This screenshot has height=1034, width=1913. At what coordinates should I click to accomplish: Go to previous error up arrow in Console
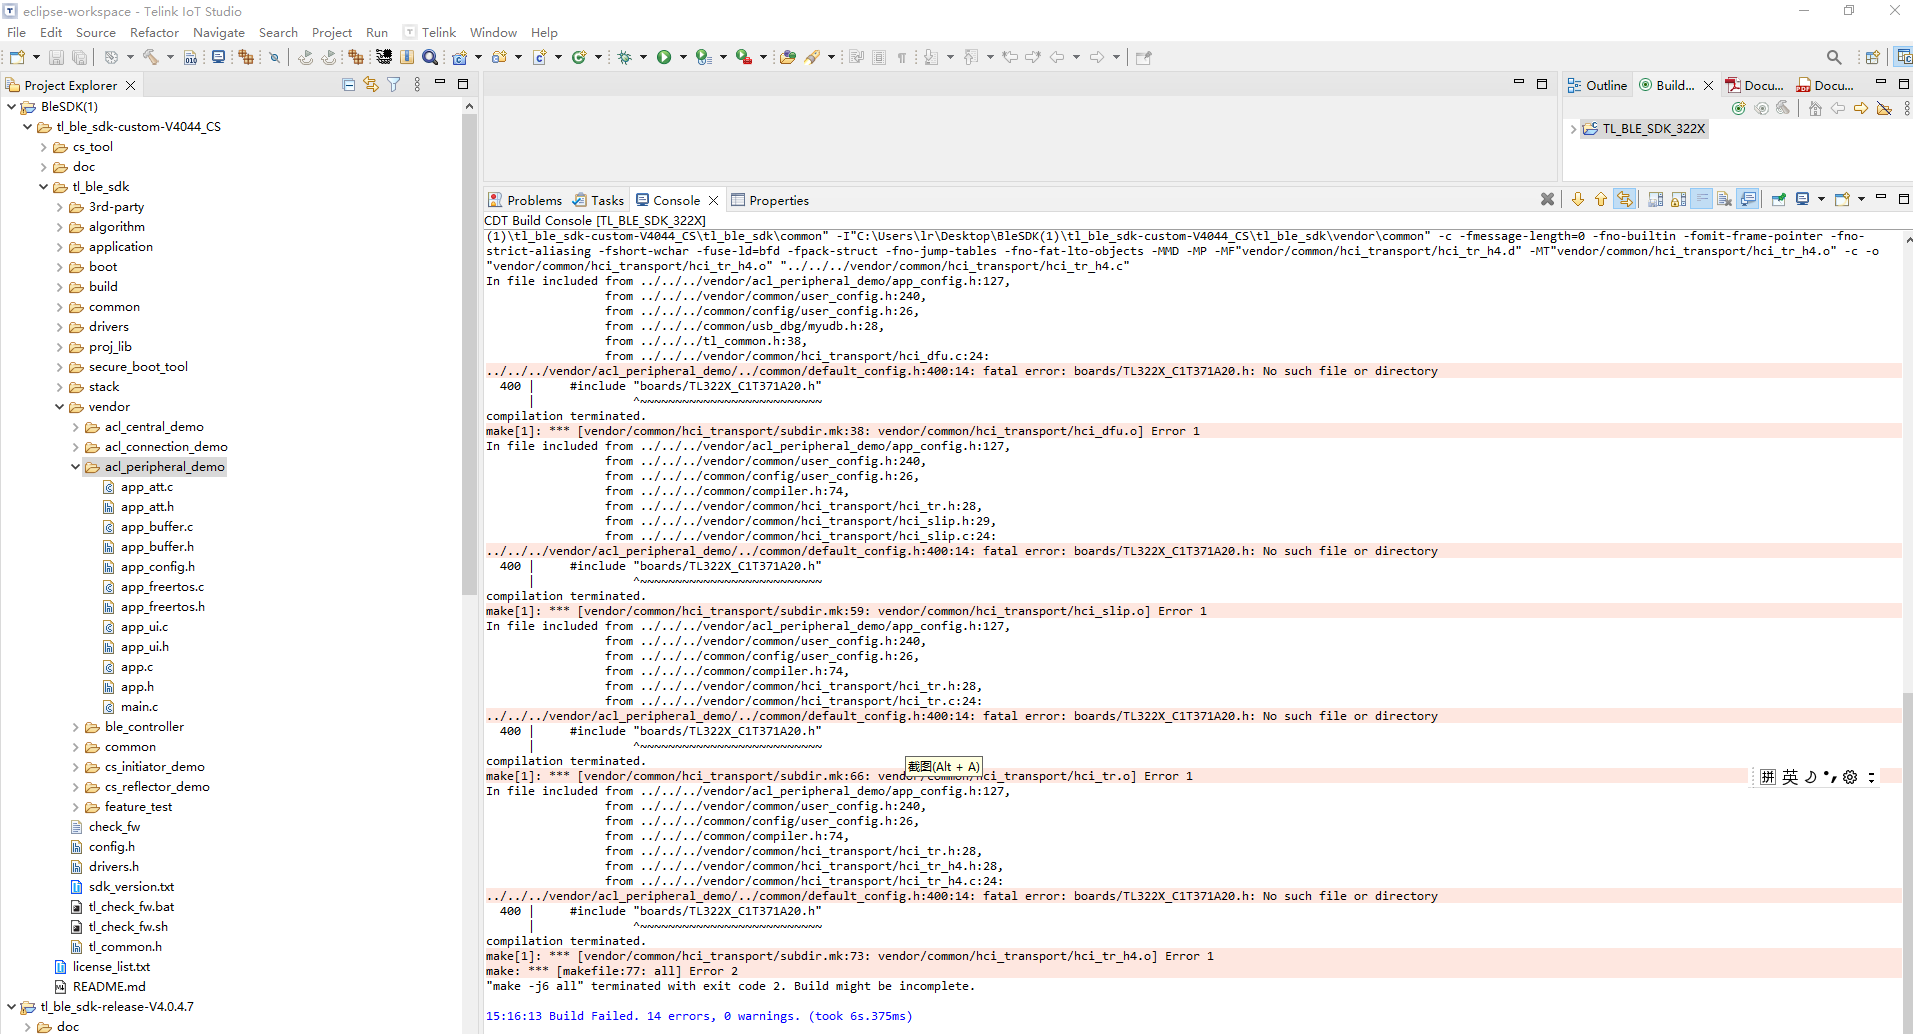pos(1601,199)
